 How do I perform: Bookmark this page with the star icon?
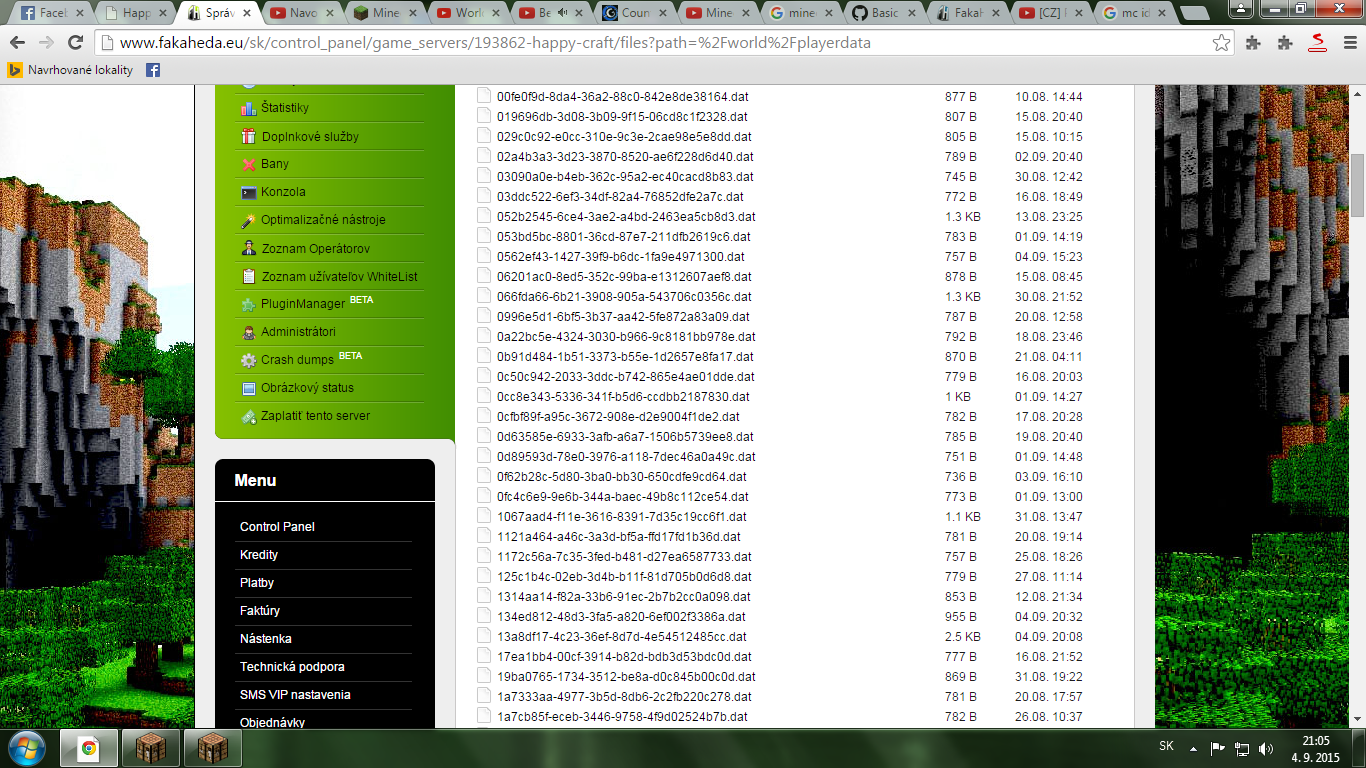pos(1221,43)
